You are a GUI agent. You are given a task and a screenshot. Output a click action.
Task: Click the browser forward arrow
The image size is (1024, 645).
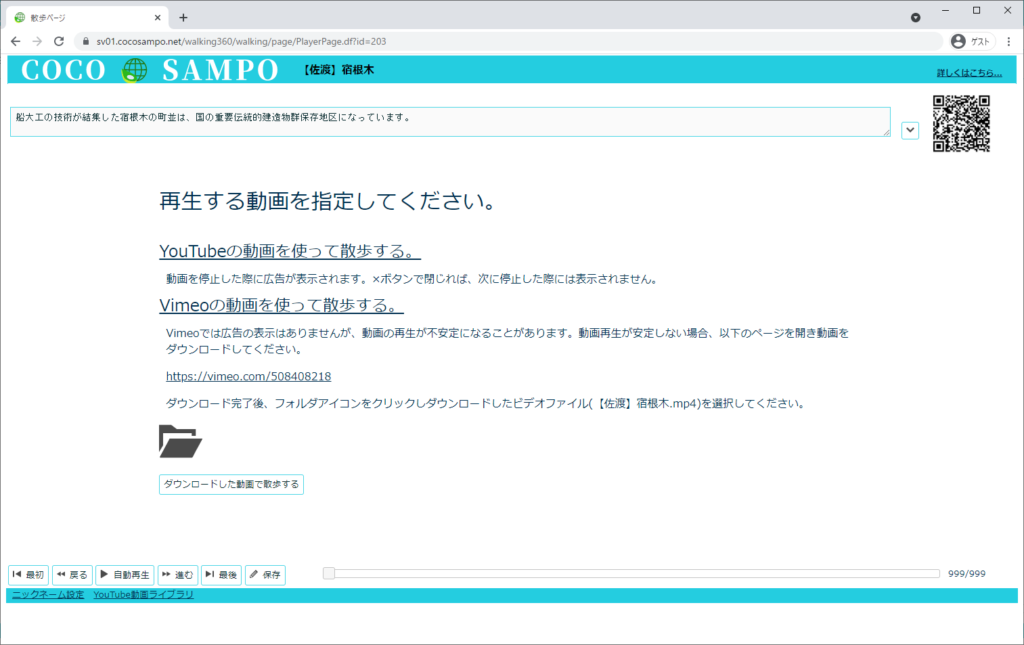37,41
